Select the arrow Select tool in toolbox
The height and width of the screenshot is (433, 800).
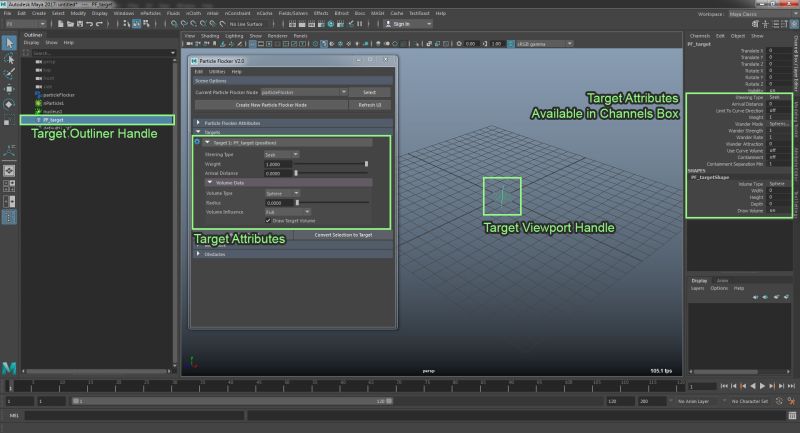coord(9,43)
